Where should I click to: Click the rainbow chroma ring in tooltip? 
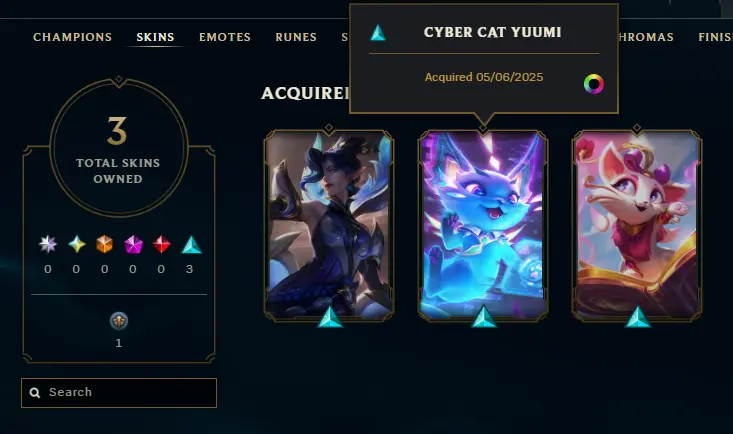point(594,84)
